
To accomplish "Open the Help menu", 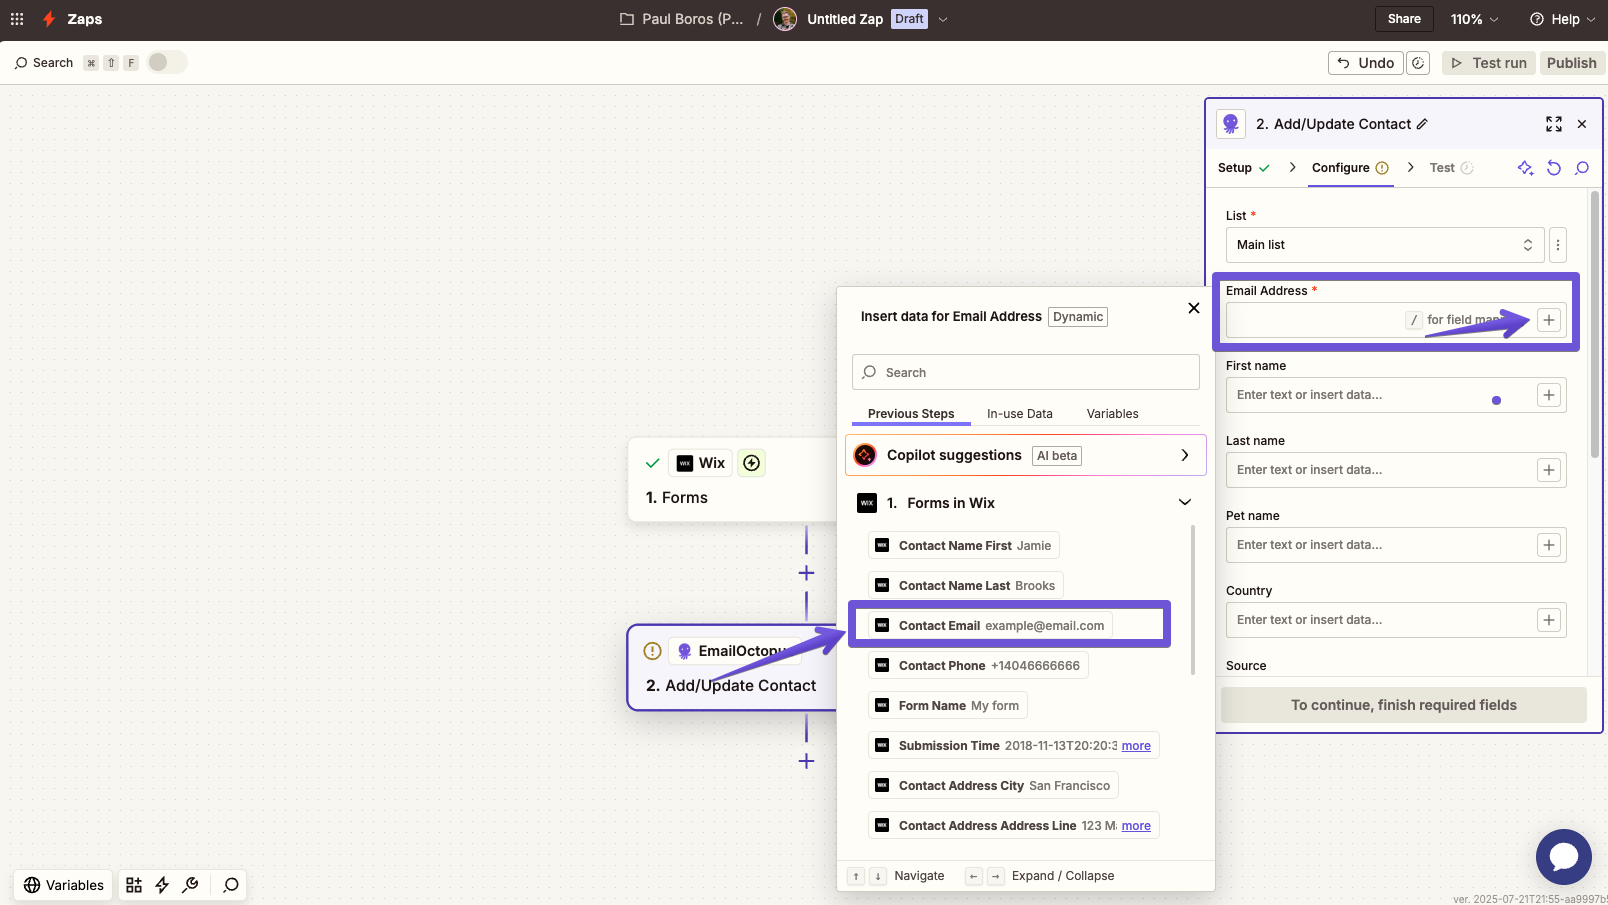I will [1562, 19].
